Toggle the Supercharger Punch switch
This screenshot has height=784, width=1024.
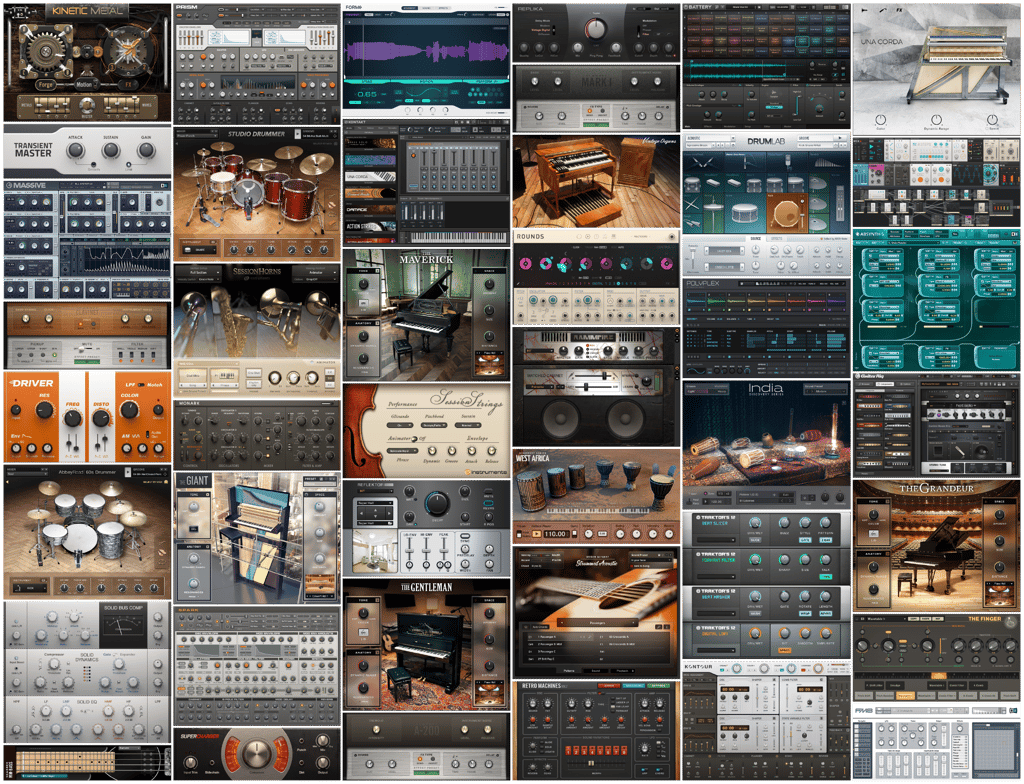click(x=301, y=743)
